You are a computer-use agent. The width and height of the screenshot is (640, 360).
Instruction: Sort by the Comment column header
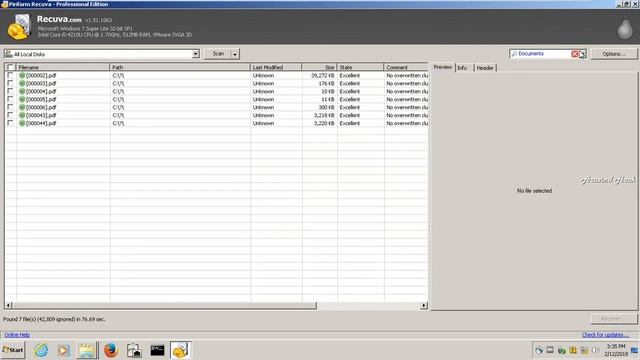click(x=406, y=67)
